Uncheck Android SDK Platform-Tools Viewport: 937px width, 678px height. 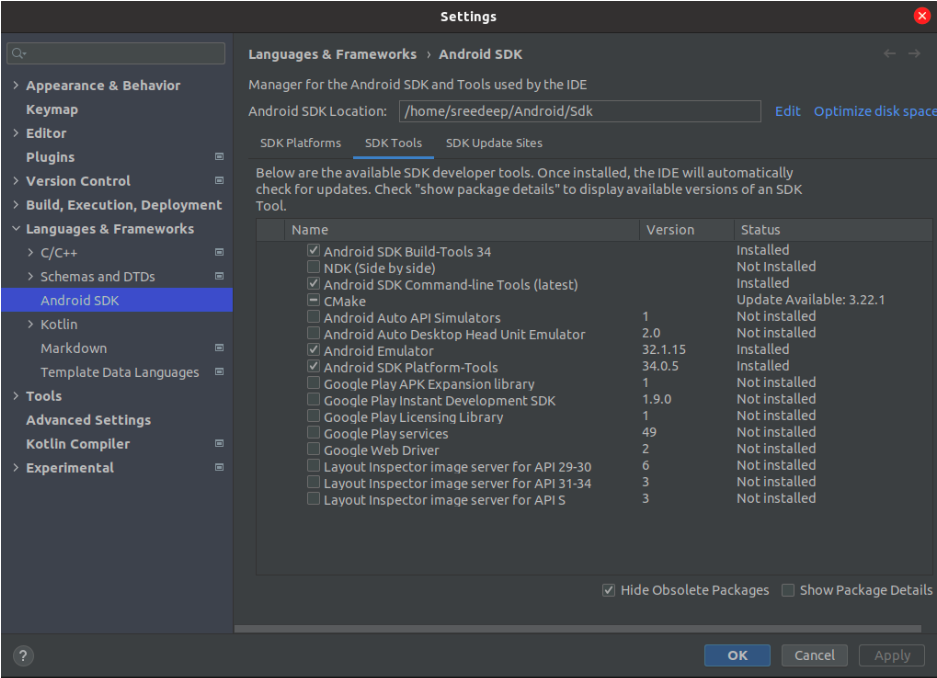click(313, 366)
